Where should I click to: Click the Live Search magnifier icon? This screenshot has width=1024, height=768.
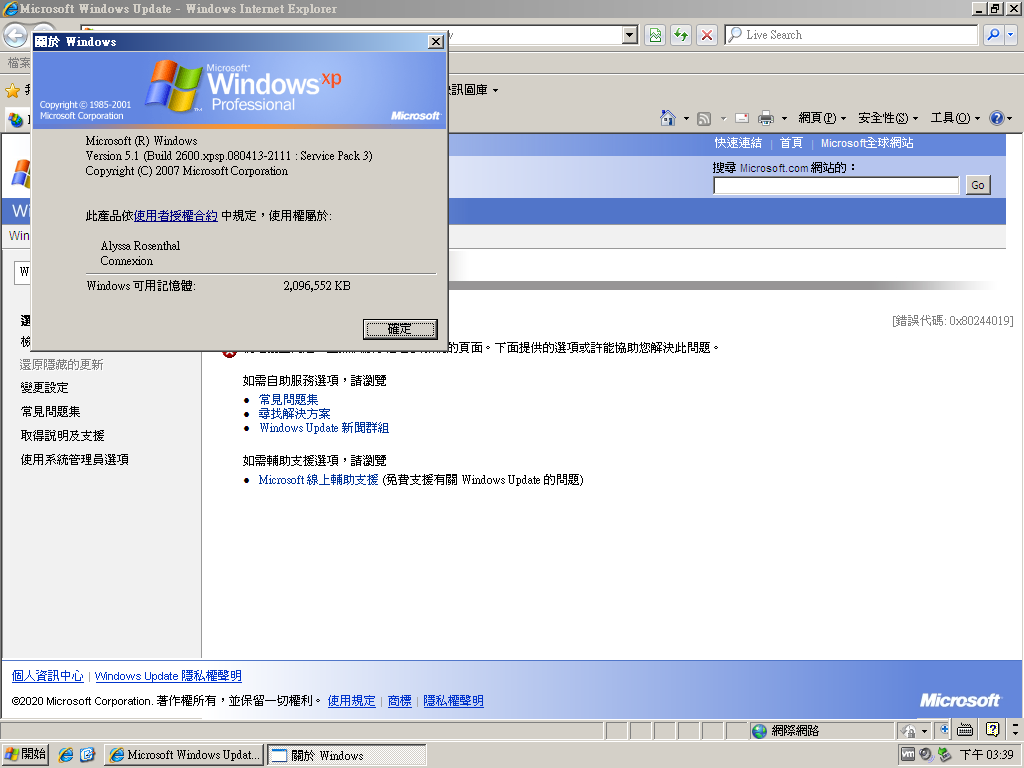point(993,35)
